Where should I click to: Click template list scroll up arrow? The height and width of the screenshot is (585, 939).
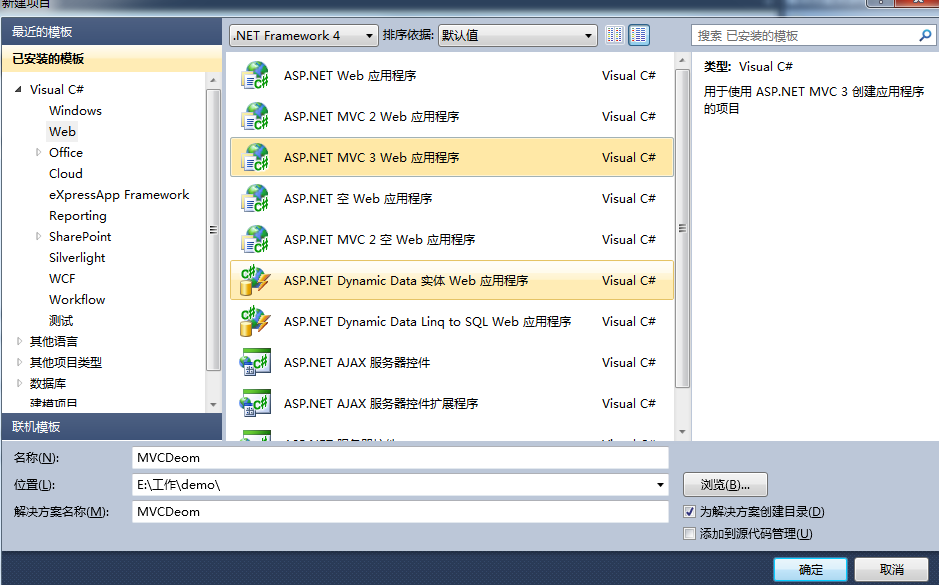coord(682,60)
